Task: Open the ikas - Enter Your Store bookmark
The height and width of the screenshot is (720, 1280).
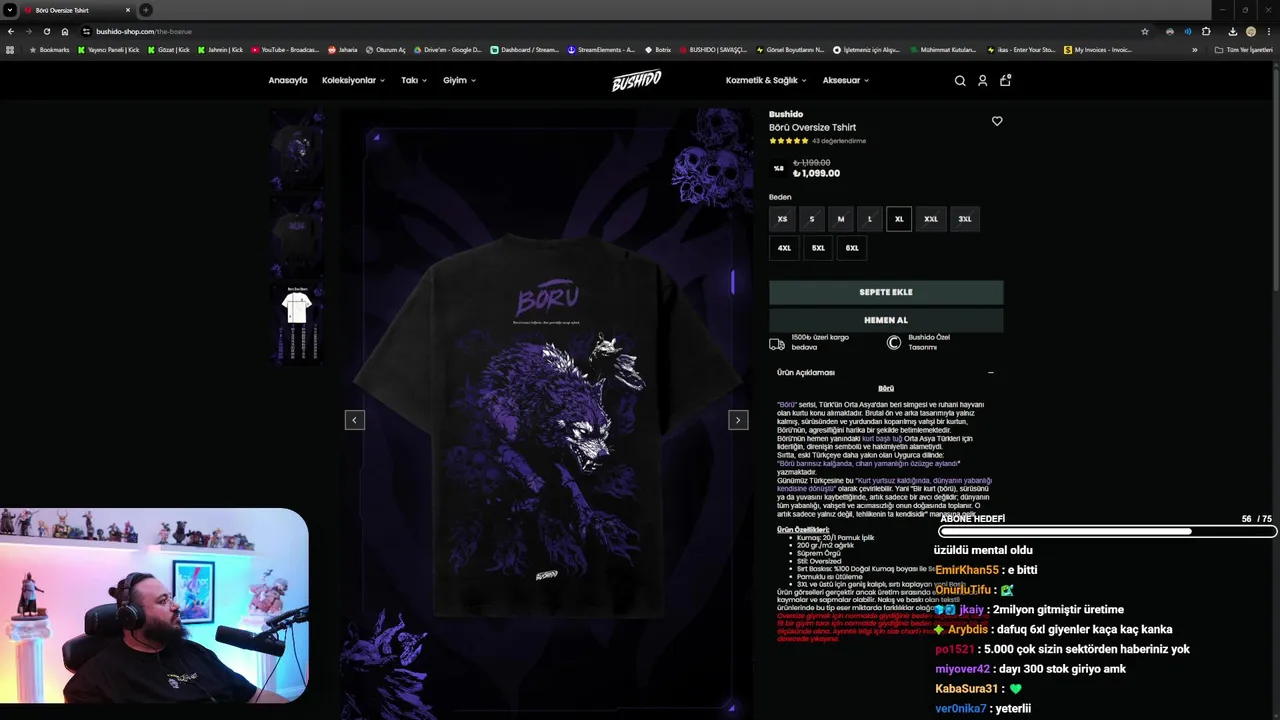Action: (1020, 50)
